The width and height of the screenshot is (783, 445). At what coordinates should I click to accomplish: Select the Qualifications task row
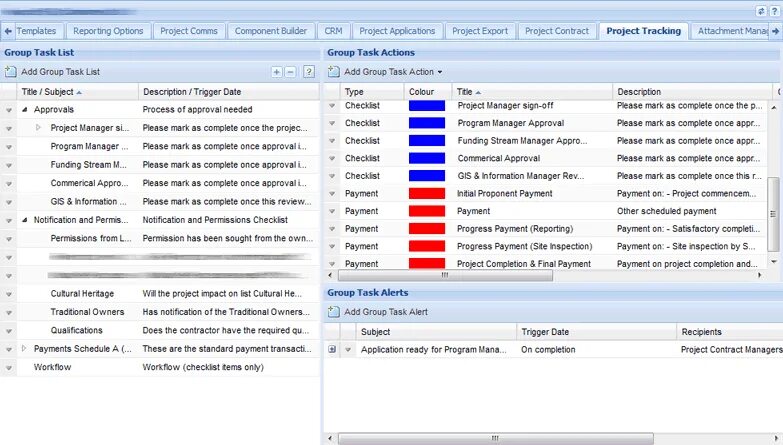(160, 331)
